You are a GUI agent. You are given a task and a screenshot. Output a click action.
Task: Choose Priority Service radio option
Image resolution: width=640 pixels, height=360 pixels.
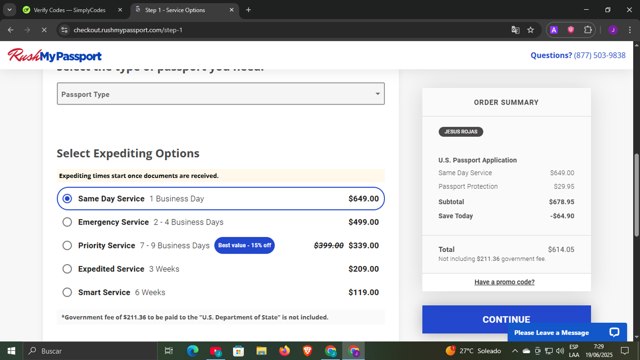tap(67, 245)
